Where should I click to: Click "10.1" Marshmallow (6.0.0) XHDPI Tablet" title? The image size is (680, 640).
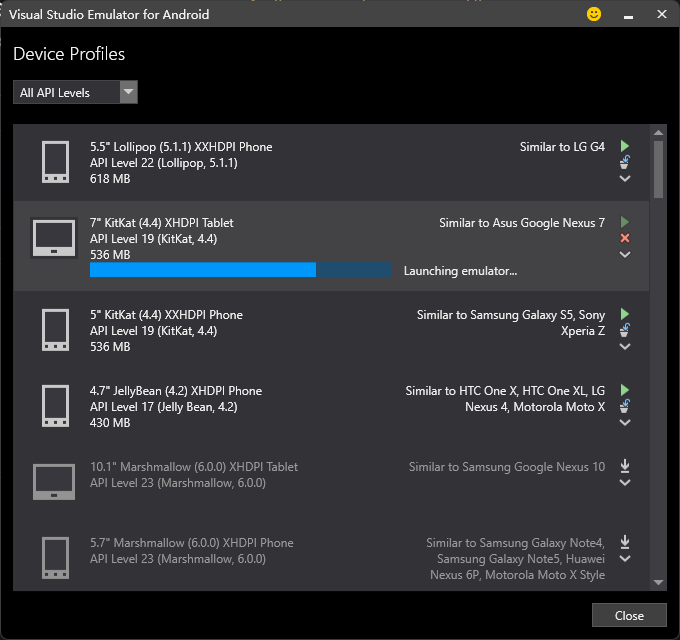194,467
